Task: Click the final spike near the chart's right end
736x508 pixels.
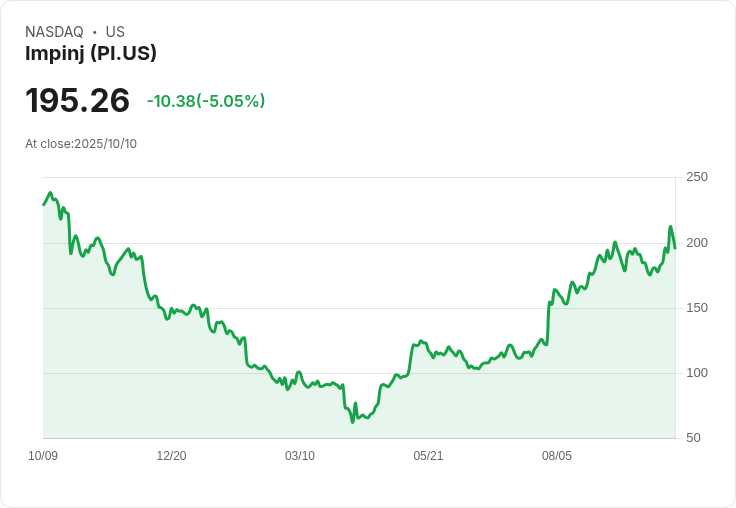Action: coord(670,227)
